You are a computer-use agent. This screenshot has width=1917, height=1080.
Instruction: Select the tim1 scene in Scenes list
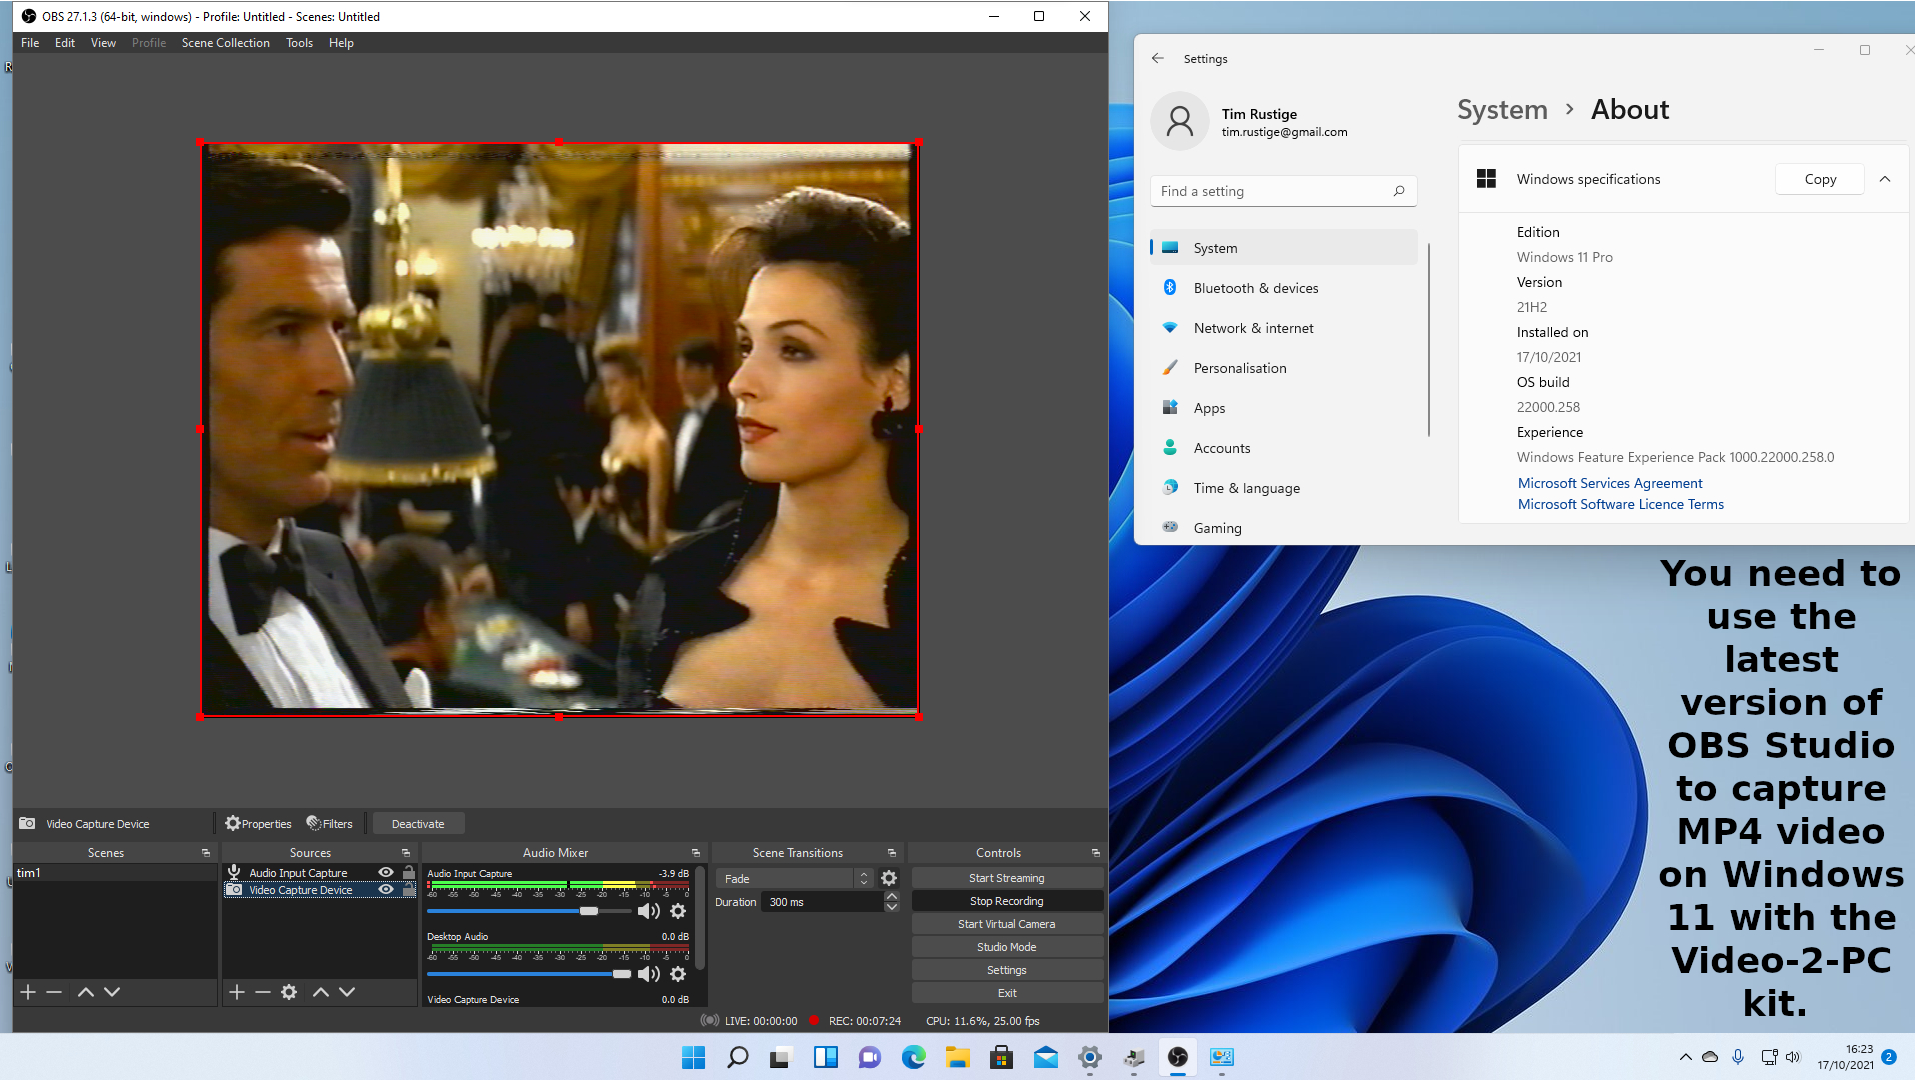pos(115,873)
